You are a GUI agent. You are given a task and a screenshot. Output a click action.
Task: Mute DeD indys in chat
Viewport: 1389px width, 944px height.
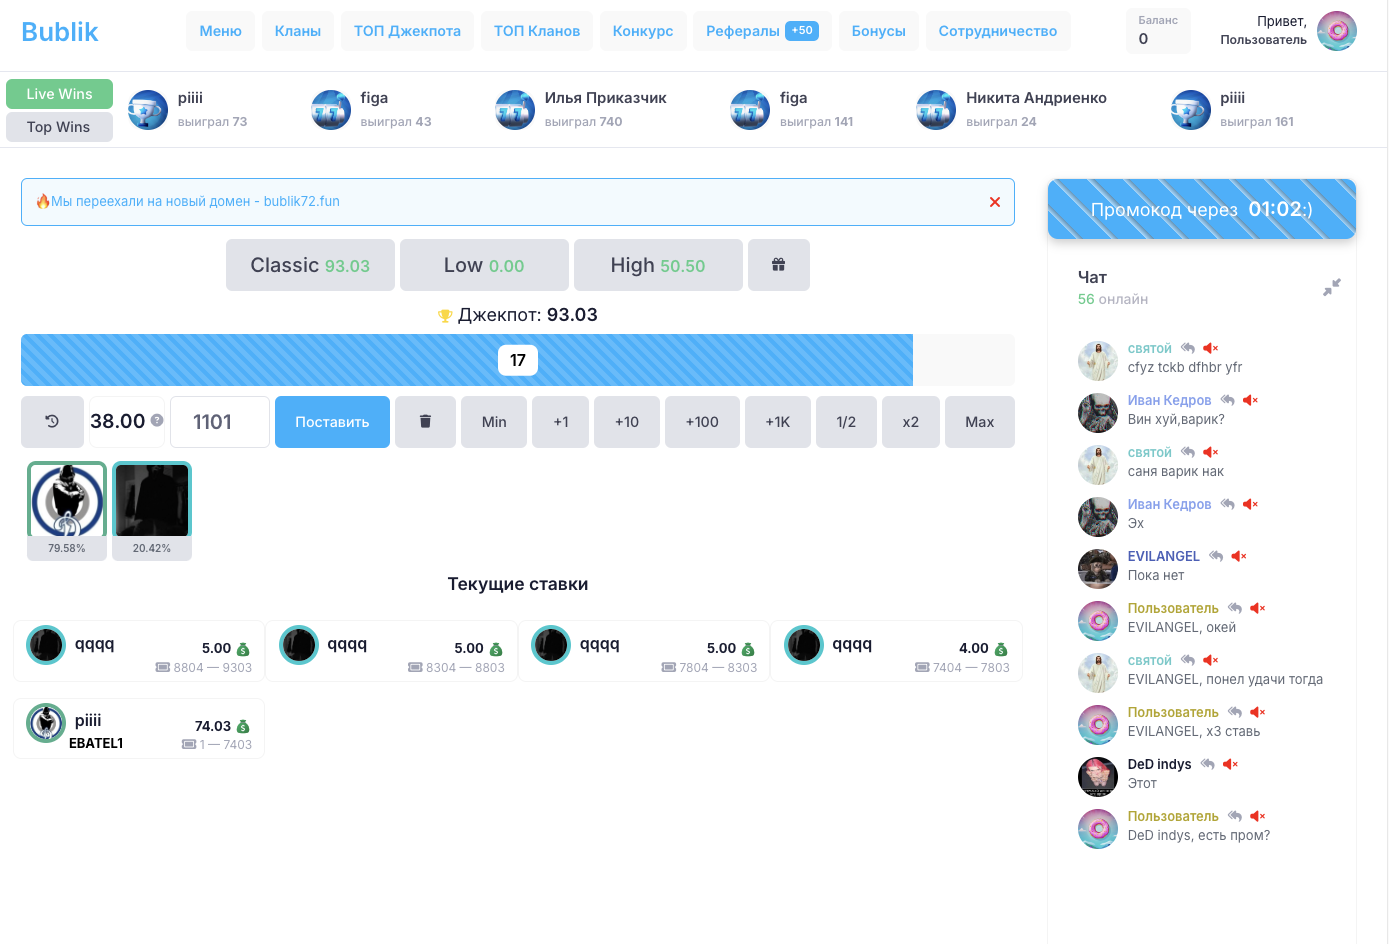[1230, 764]
